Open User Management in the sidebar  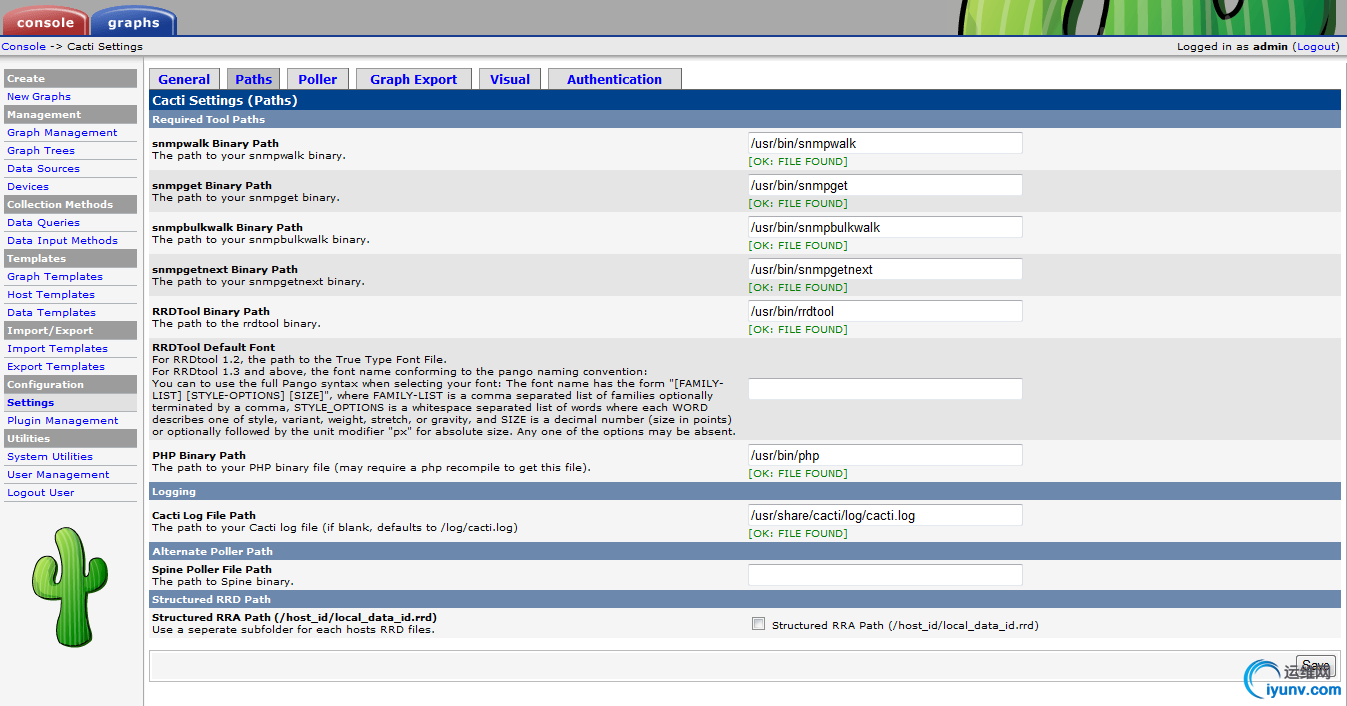[58, 475]
